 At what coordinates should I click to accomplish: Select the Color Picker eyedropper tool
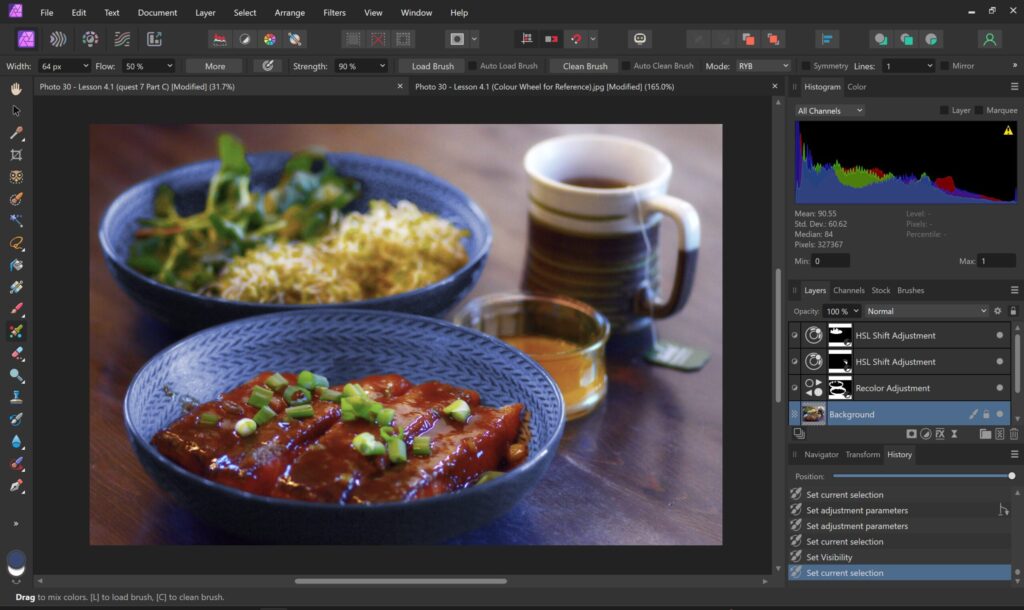click(x=16, y=133)
